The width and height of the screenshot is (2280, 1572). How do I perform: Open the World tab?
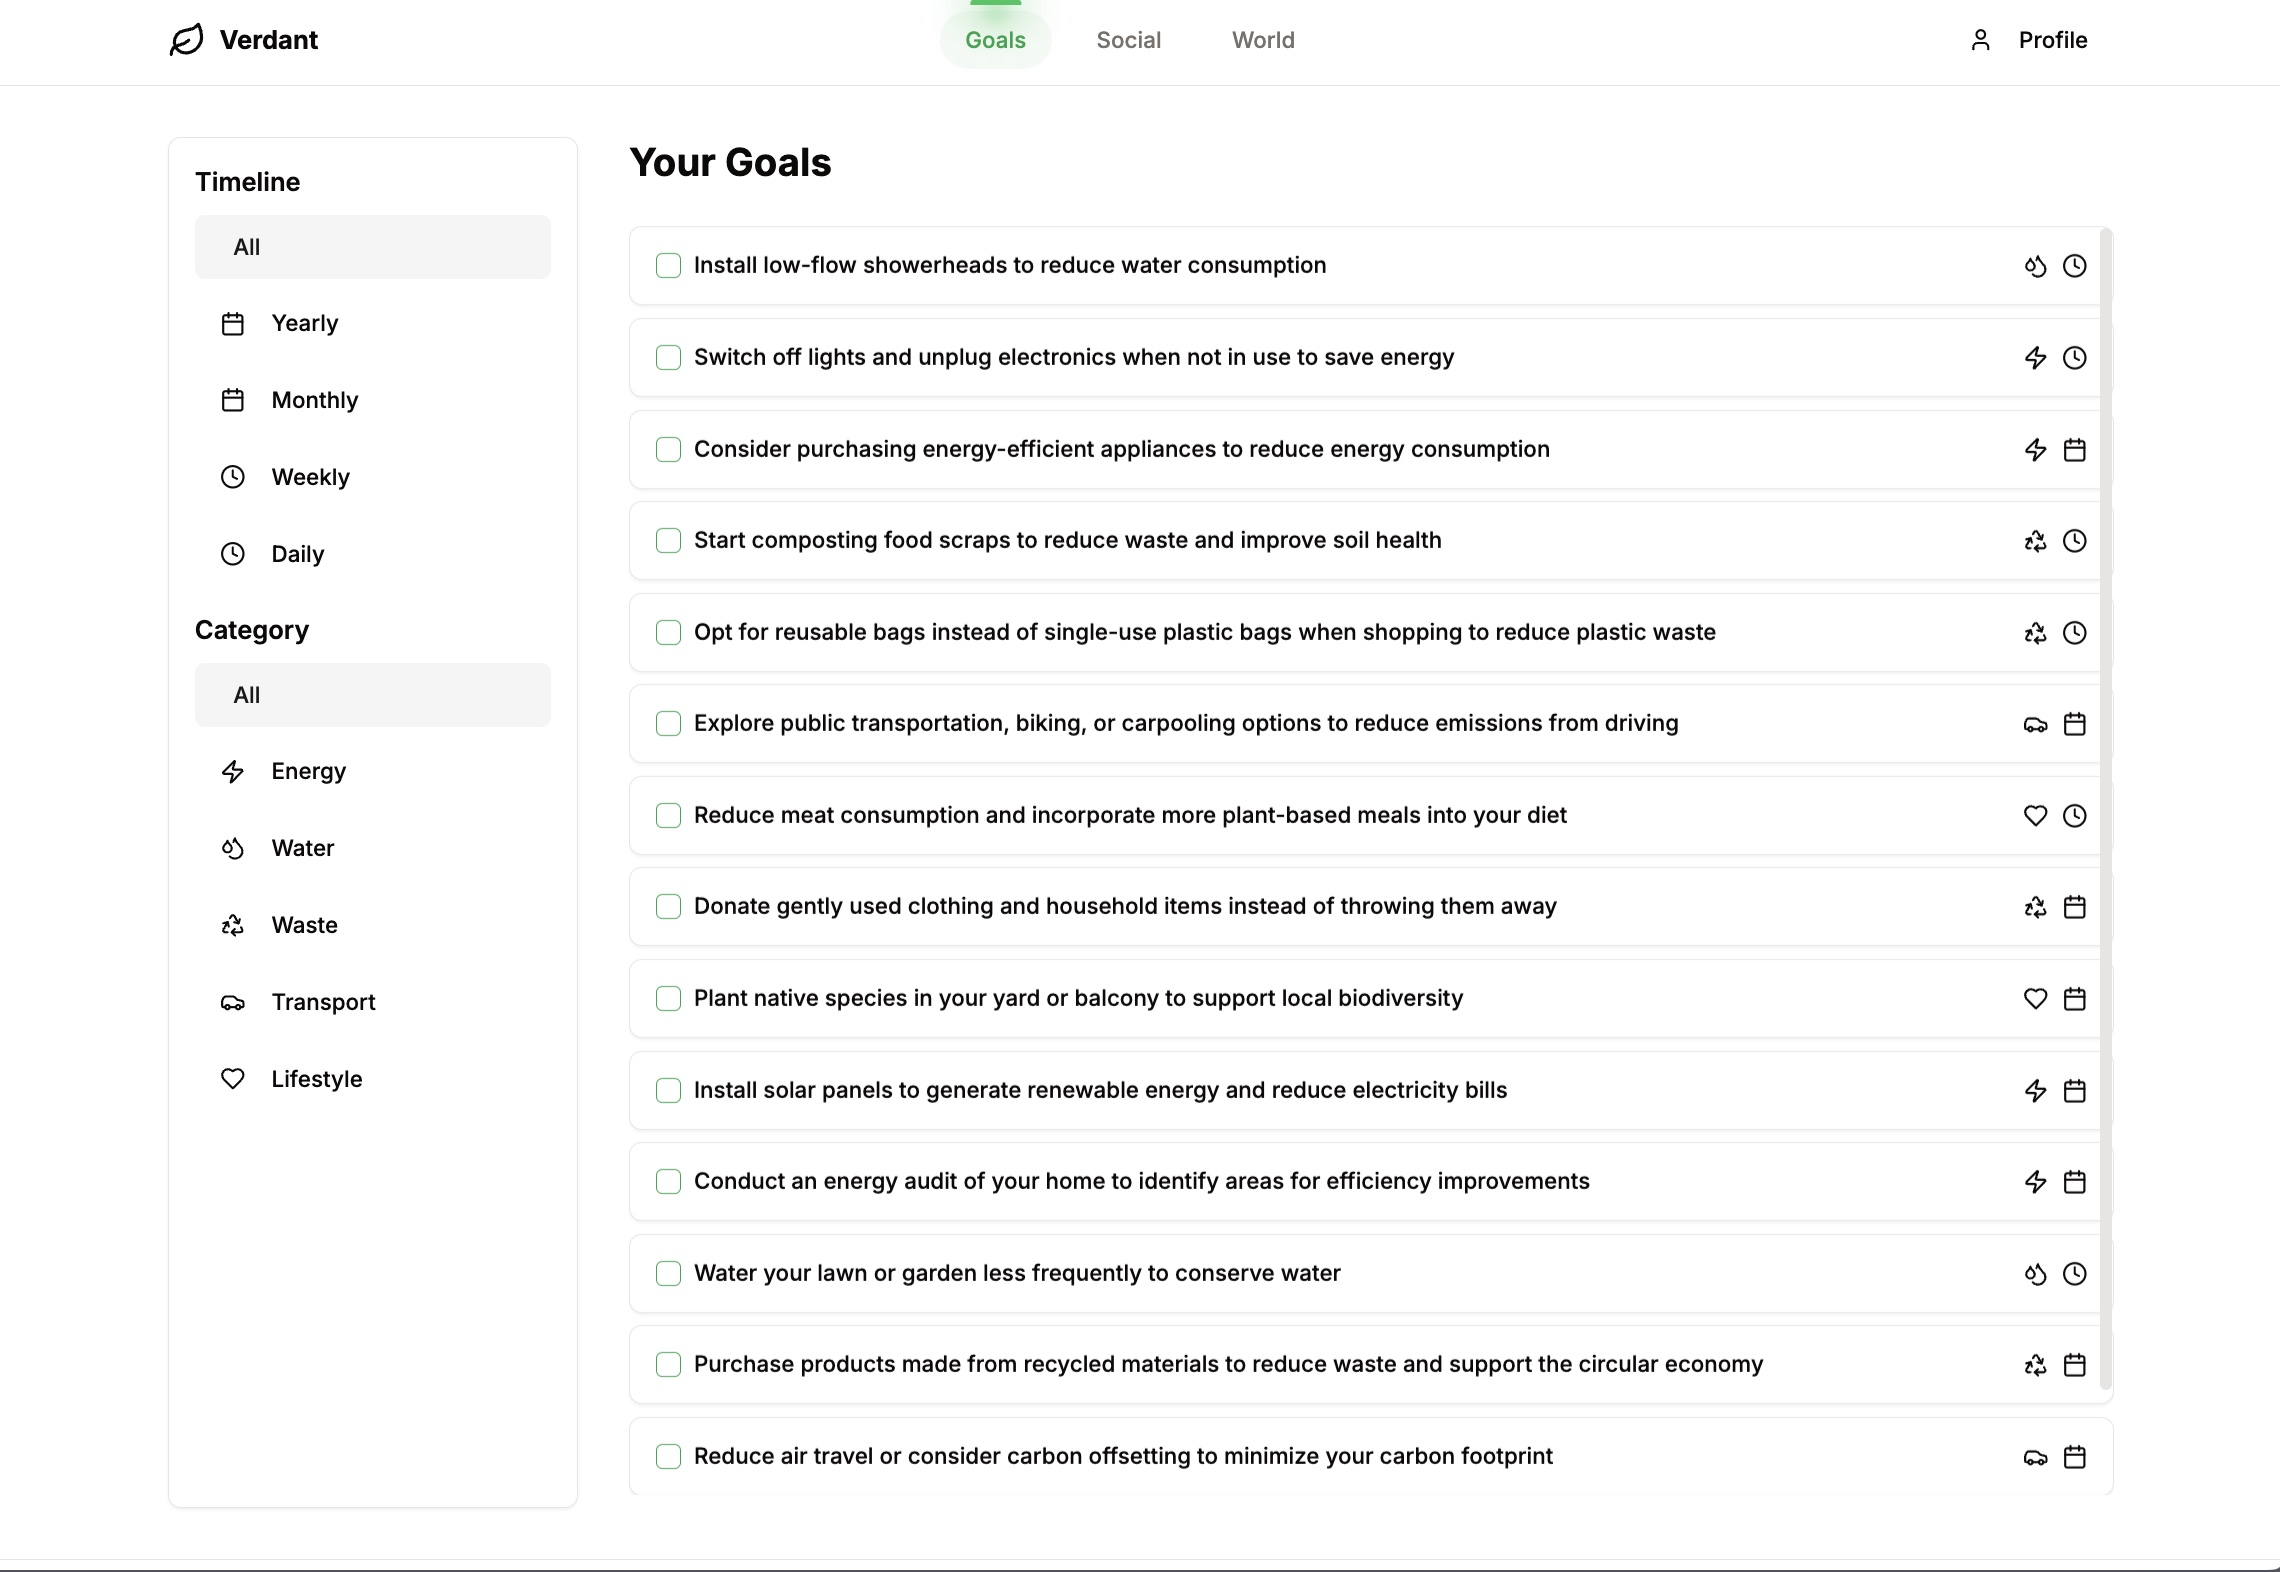1262,40
